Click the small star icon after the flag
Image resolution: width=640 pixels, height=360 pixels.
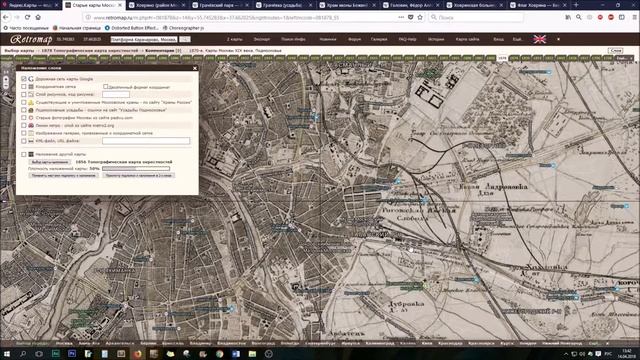pyautogui.click(x=558, y=39)
